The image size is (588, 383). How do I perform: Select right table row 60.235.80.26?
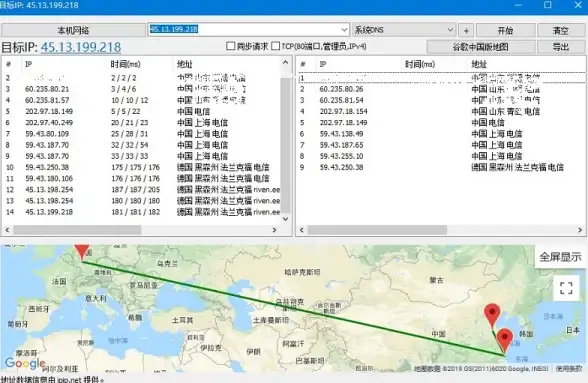[441, 89]
